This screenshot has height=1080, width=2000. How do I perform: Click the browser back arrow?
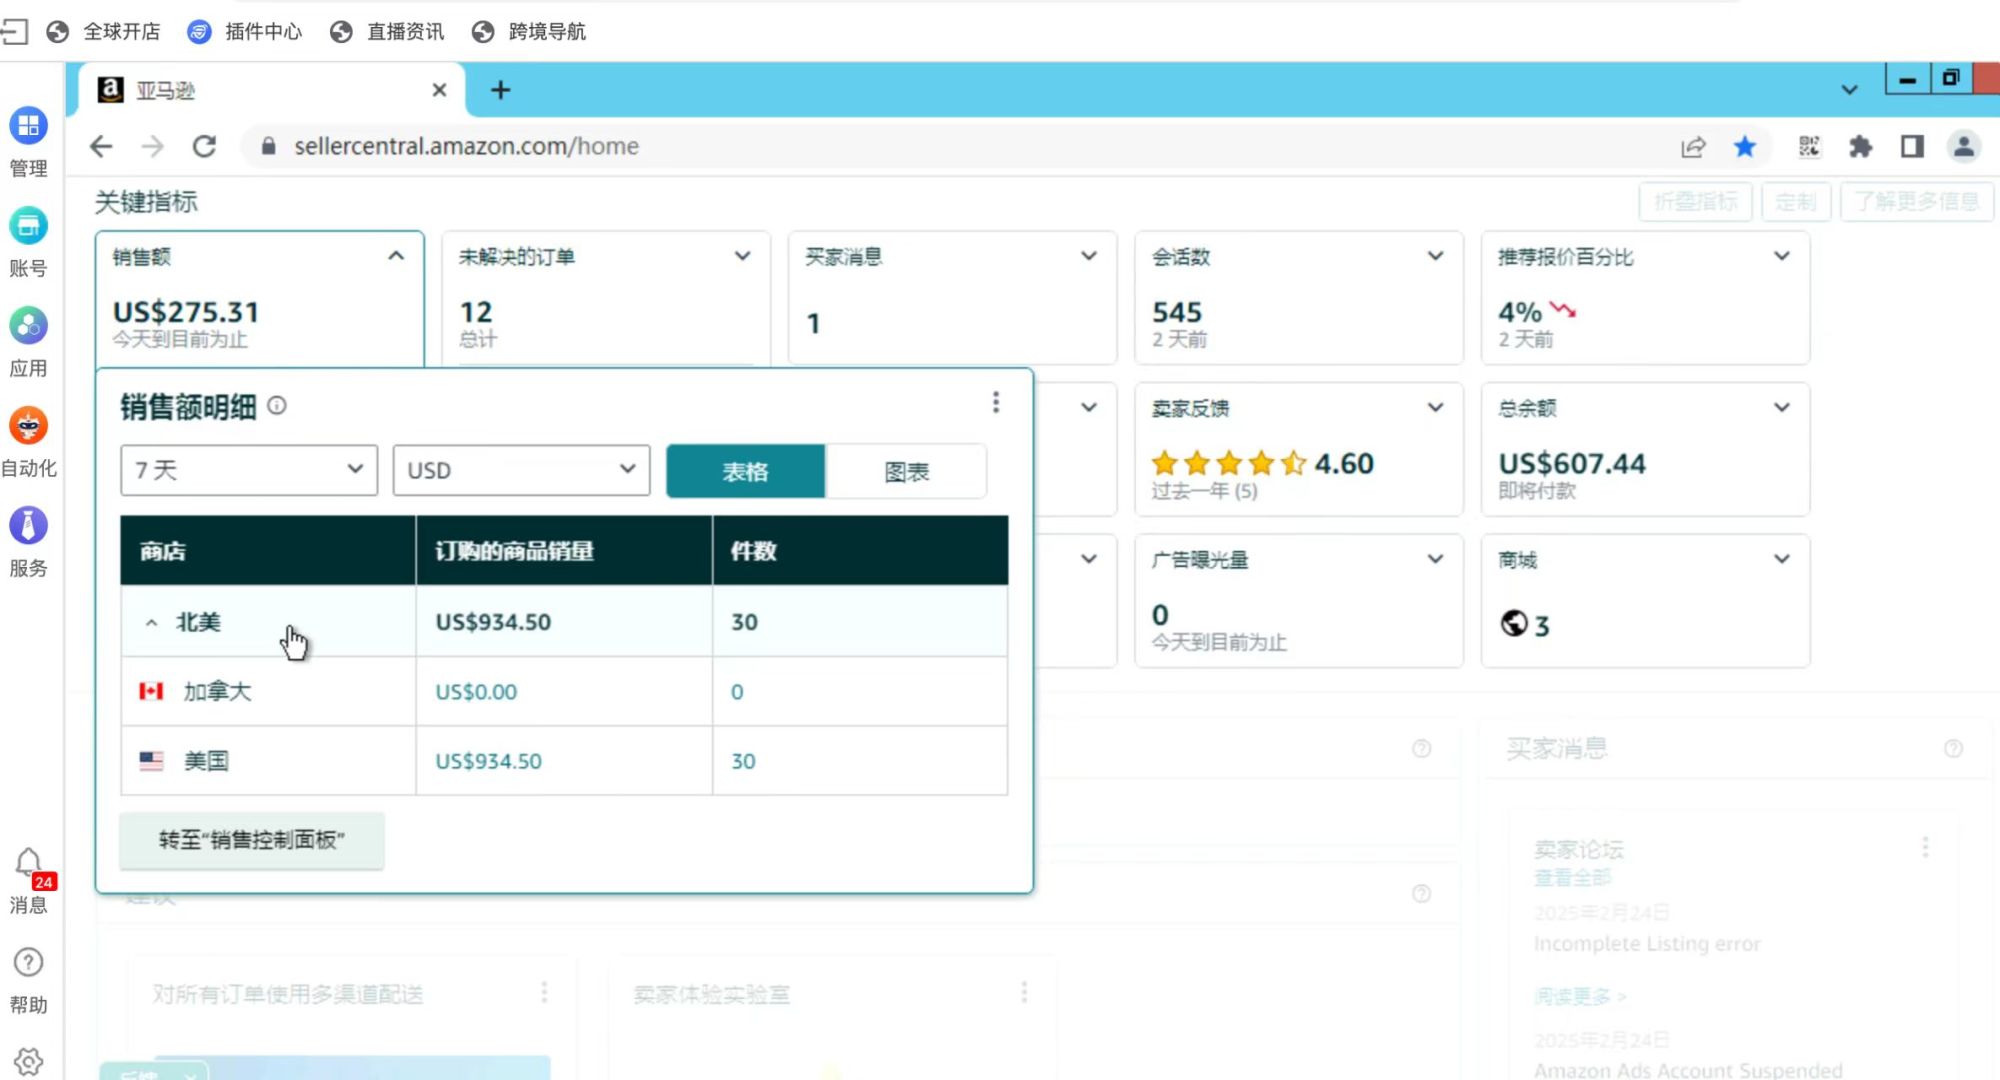101,146
